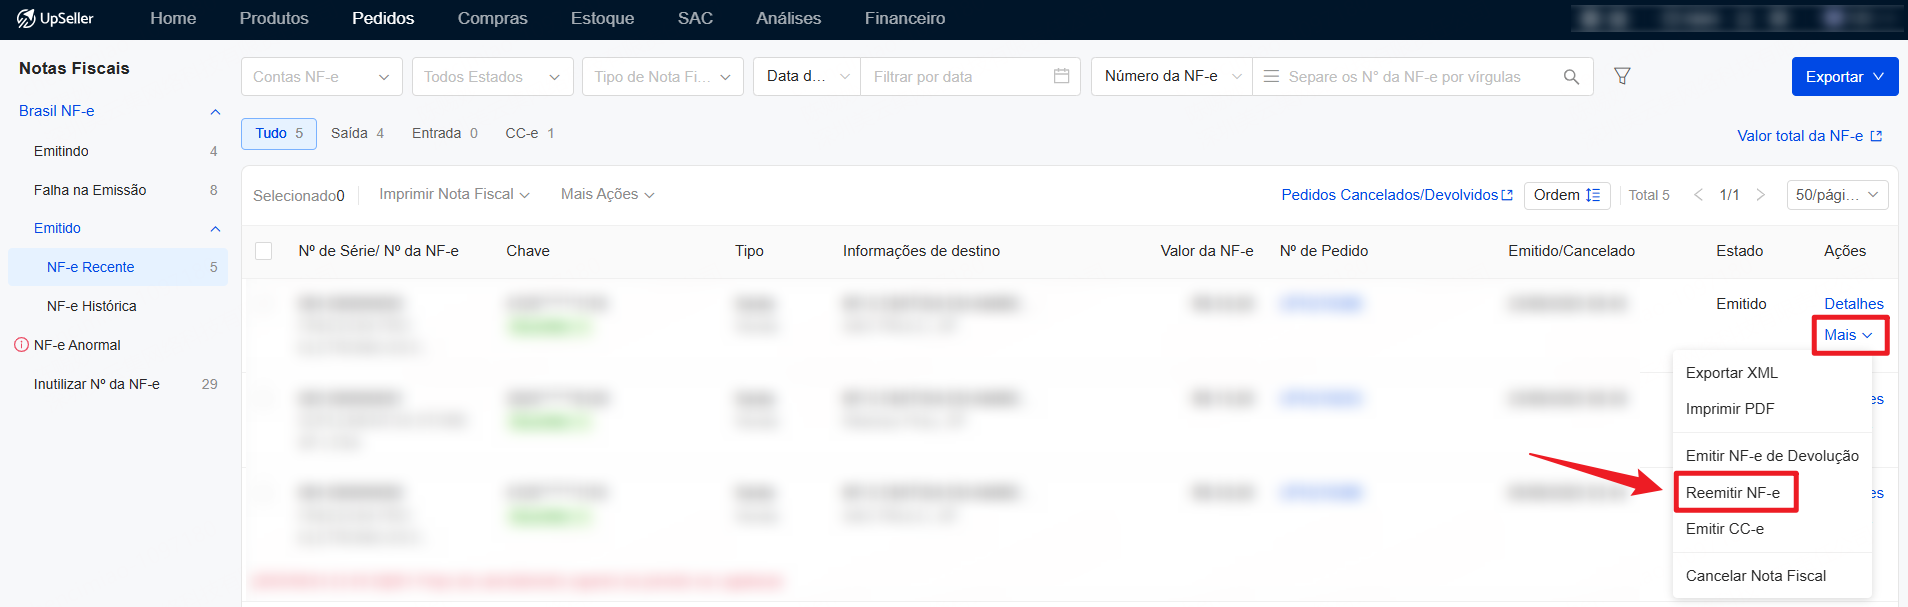Open the Análises menu
The image size is (1908, 607).
[788, 18]
